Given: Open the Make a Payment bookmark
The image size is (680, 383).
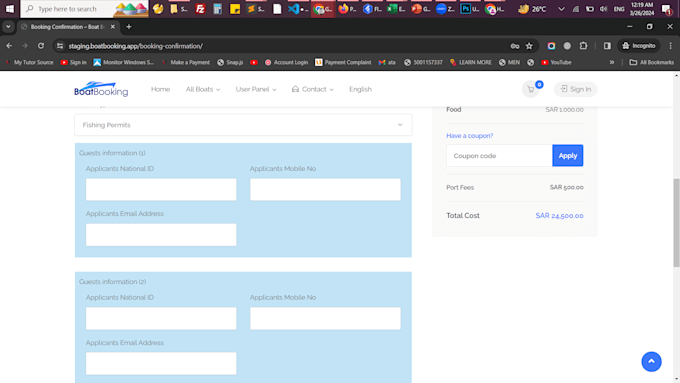Looking at the screenshot, I should (186, 62).
